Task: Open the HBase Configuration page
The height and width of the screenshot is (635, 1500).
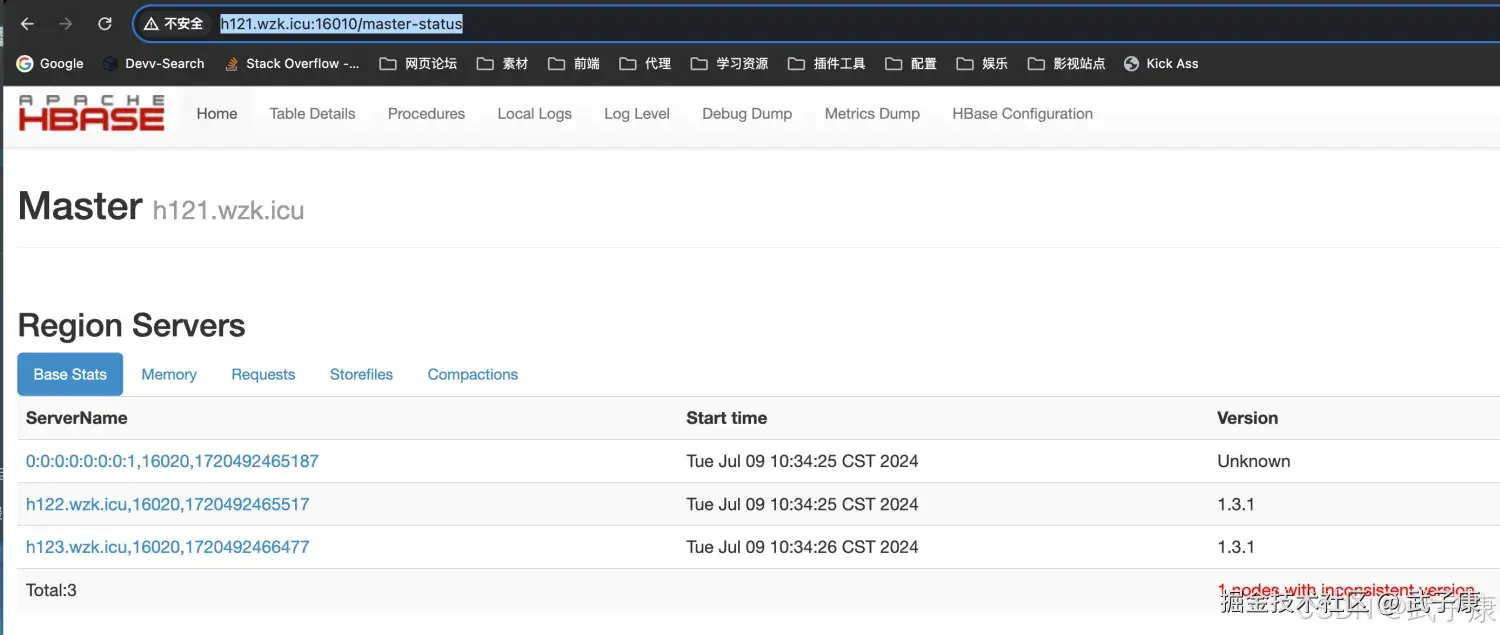Action: pos(1022,113)
